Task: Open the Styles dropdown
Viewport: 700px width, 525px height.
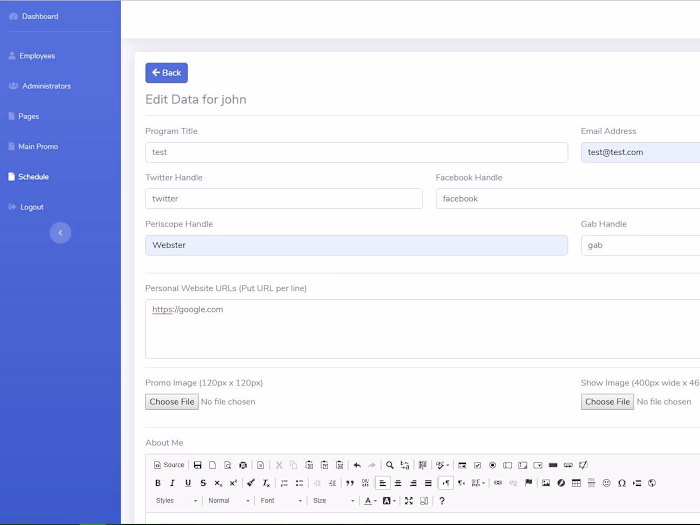Action: (176, 501)
